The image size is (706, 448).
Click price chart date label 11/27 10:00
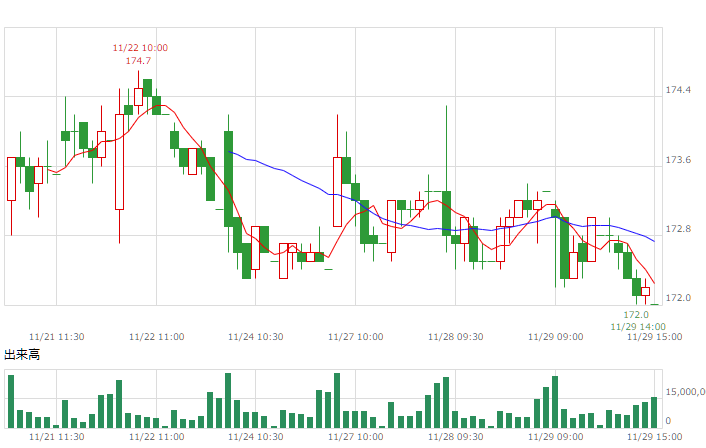coord(356,337)
